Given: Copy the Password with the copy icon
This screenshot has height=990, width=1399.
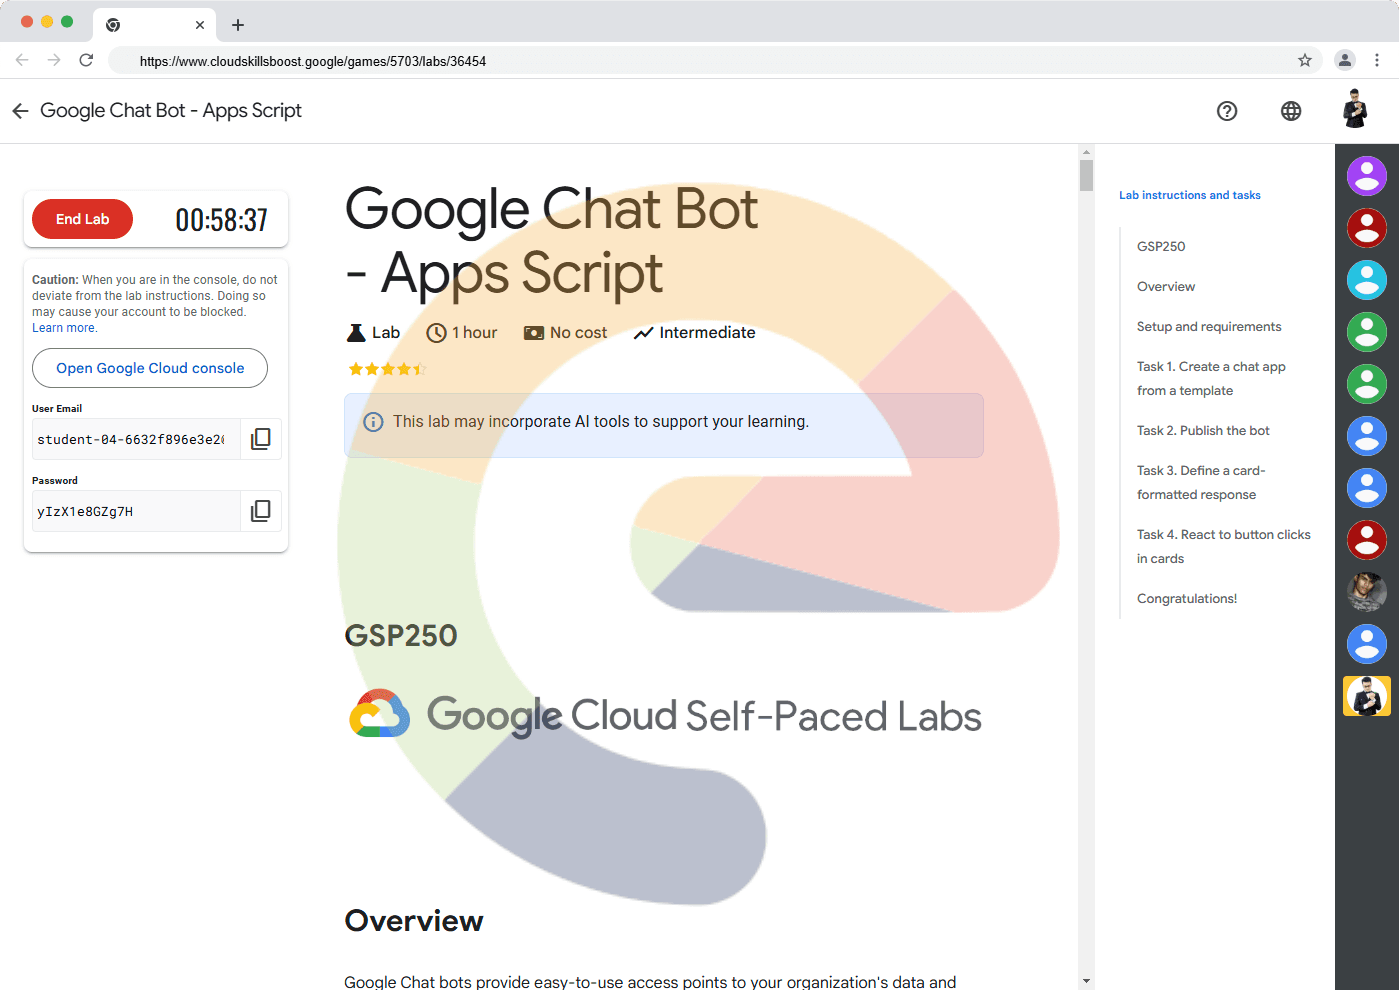Looking at the screenshot, I should (261, 511).
